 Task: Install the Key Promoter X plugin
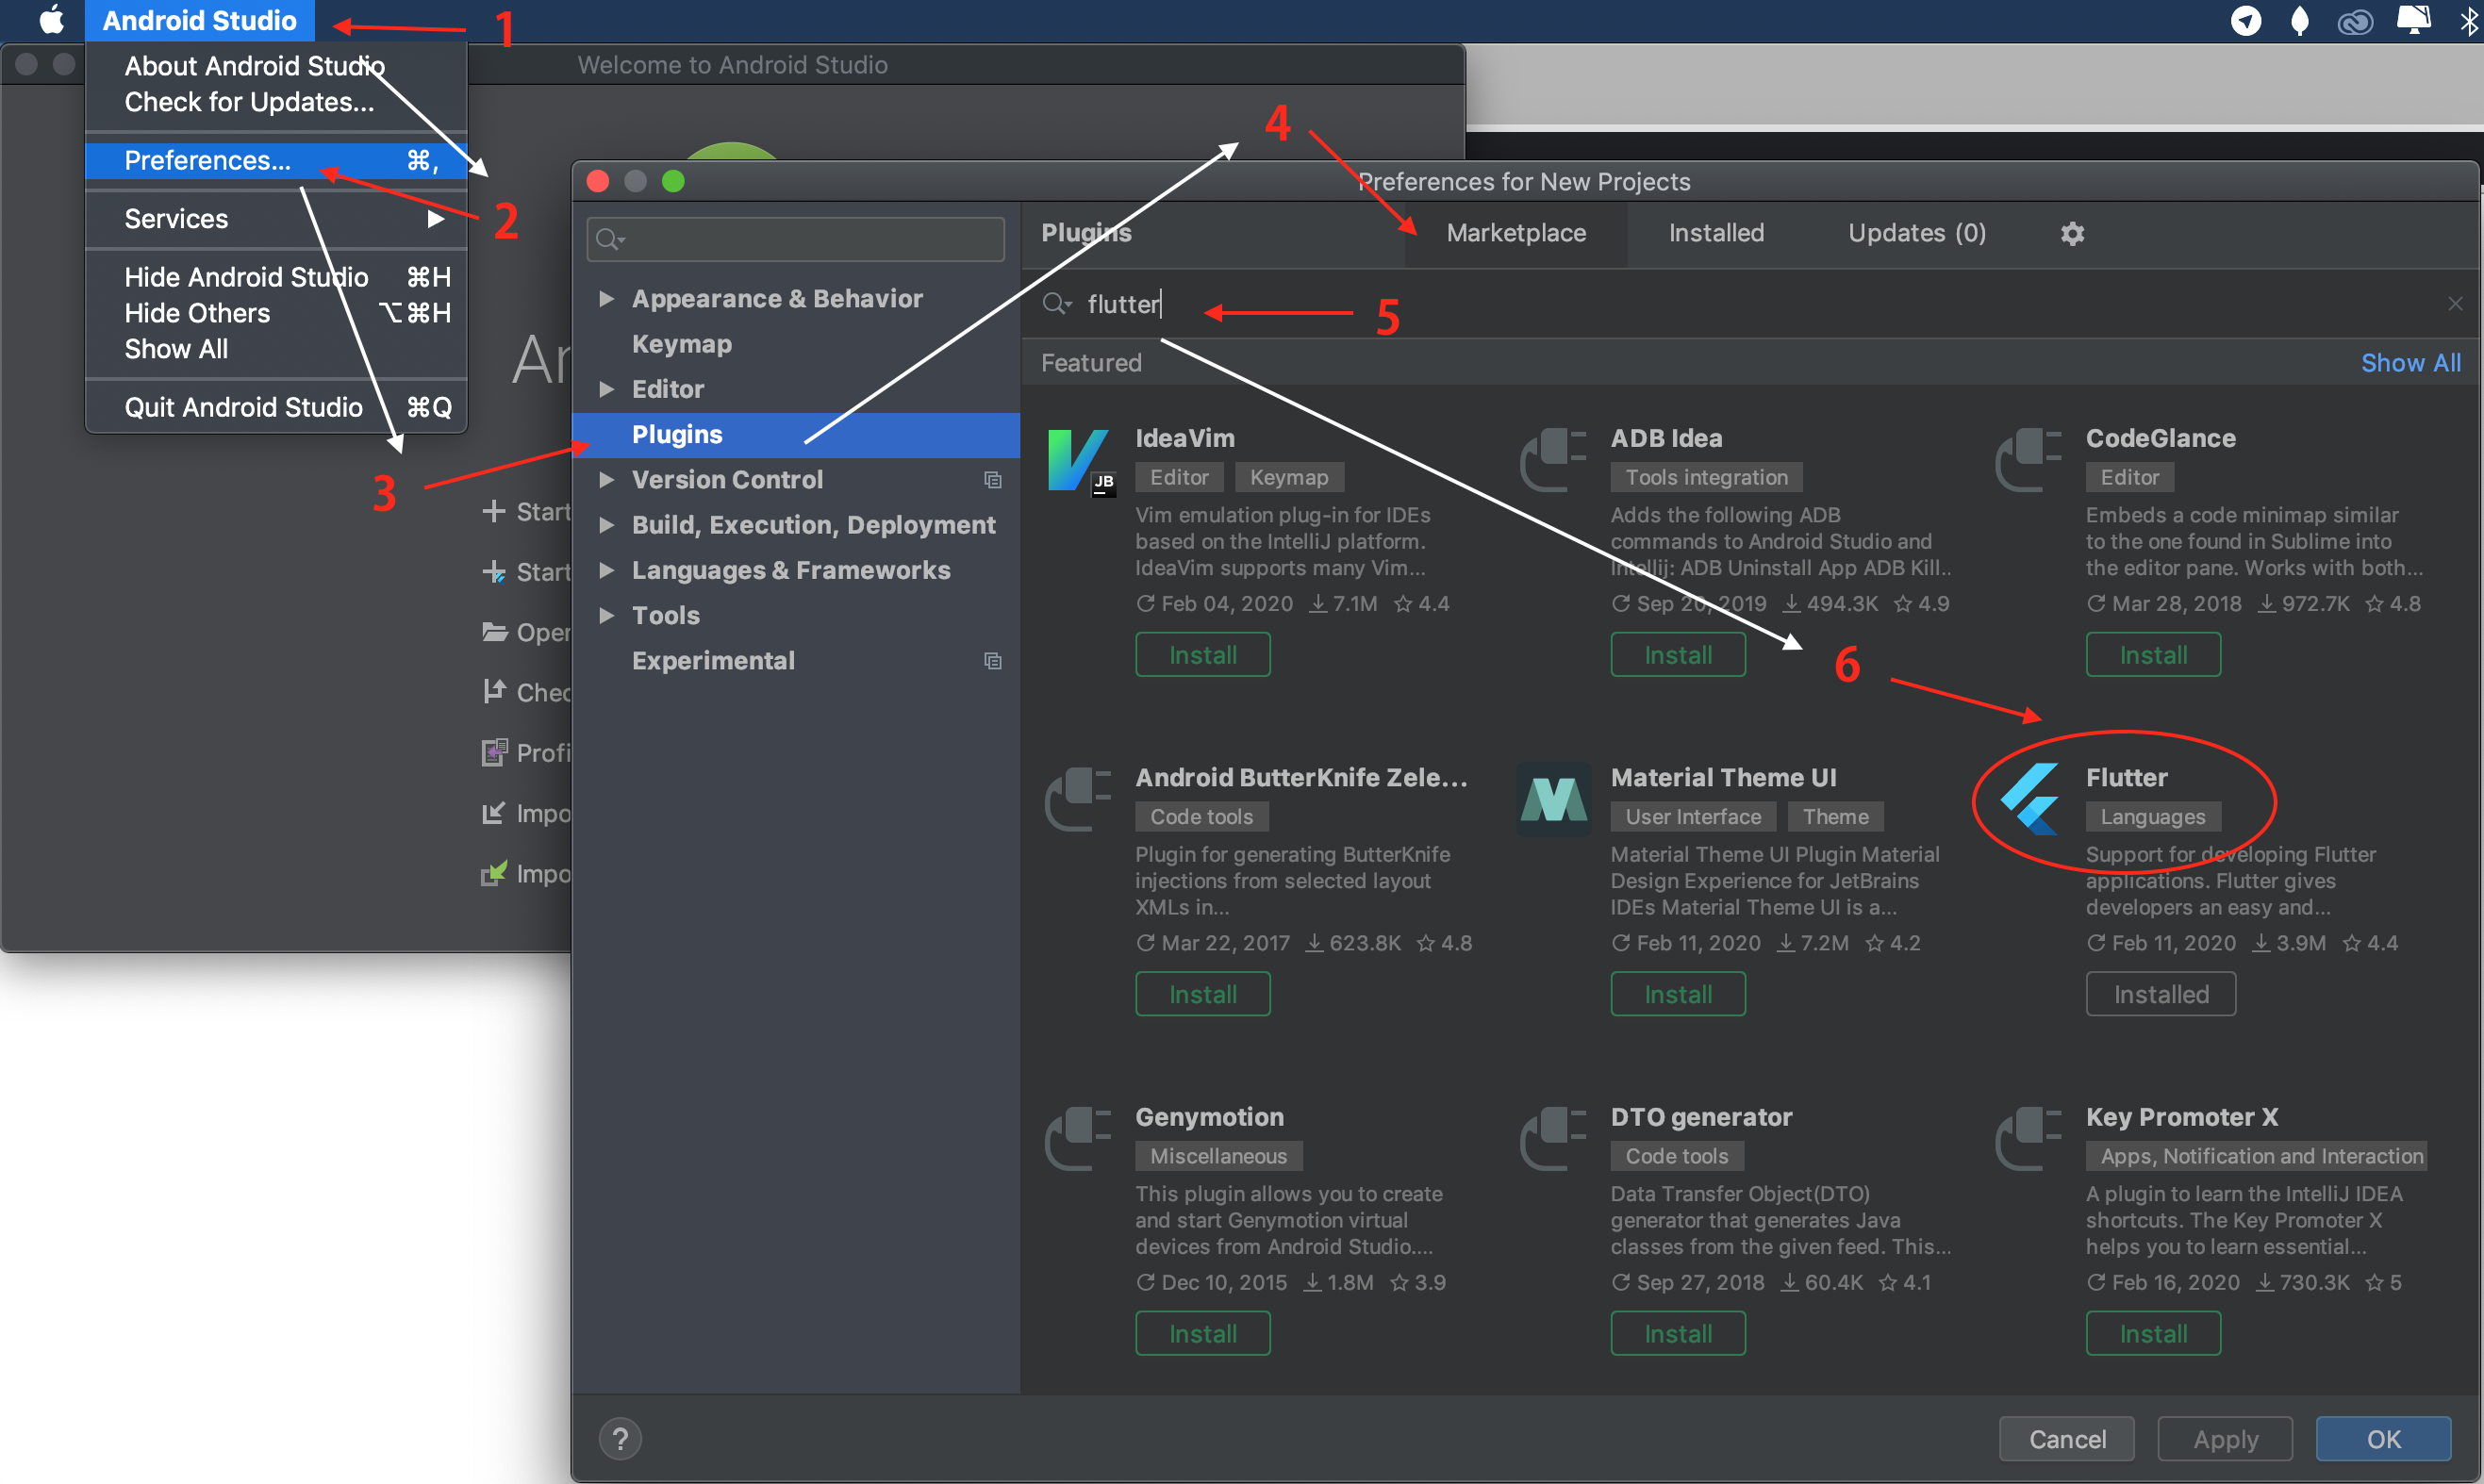2153,1333
